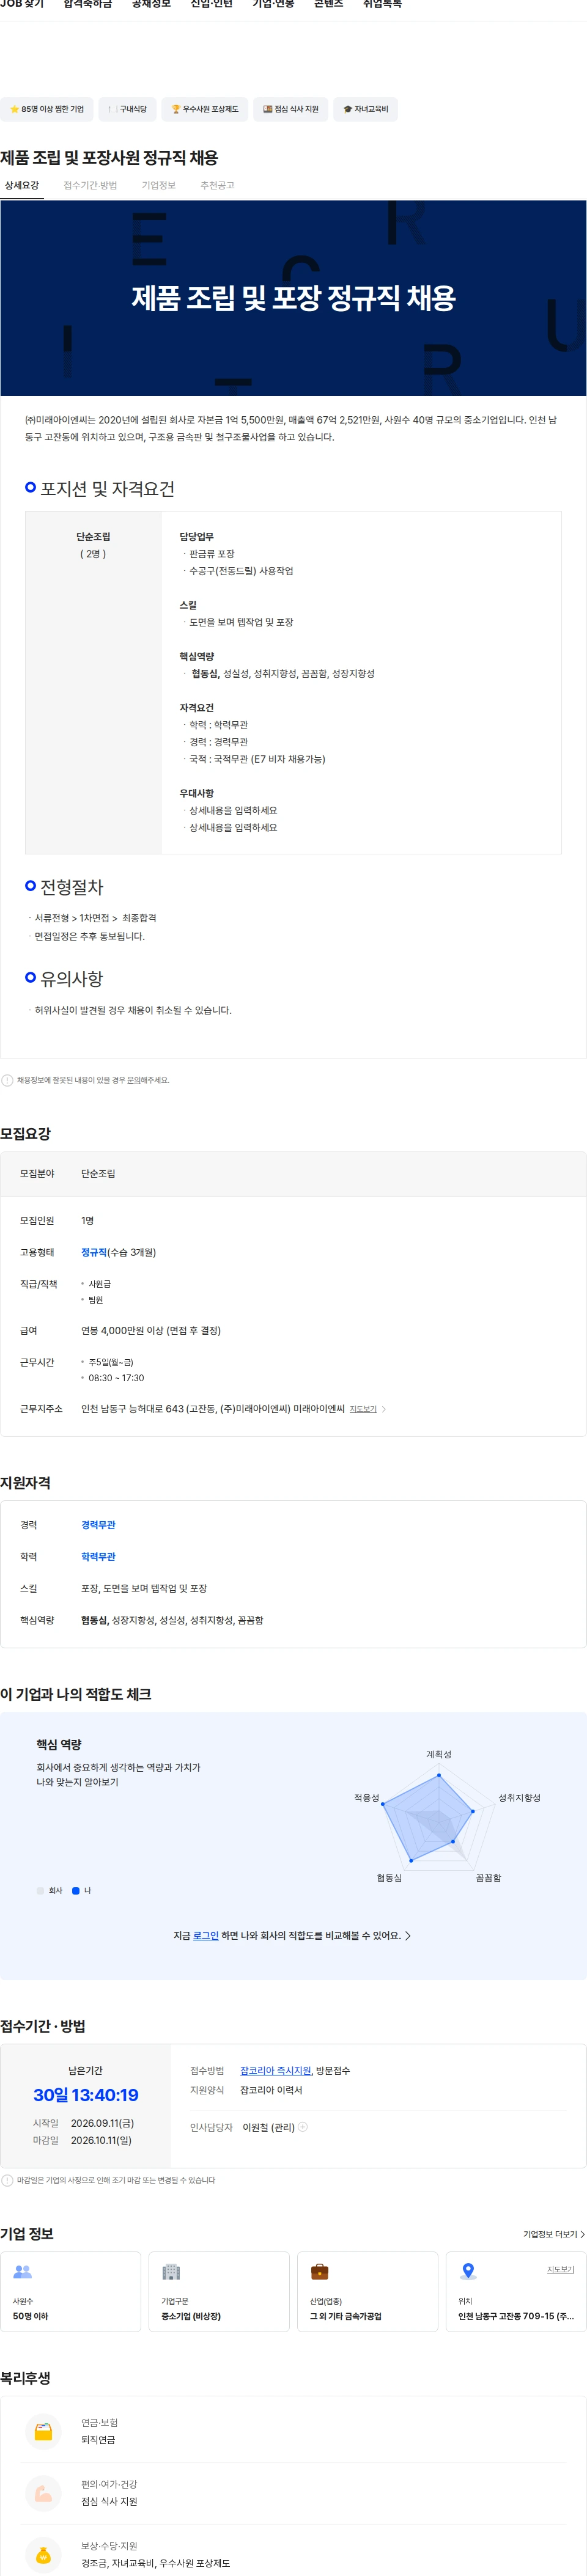Click the info icon beside 채용정보에 잘못된 내용

pos(7,1080)
